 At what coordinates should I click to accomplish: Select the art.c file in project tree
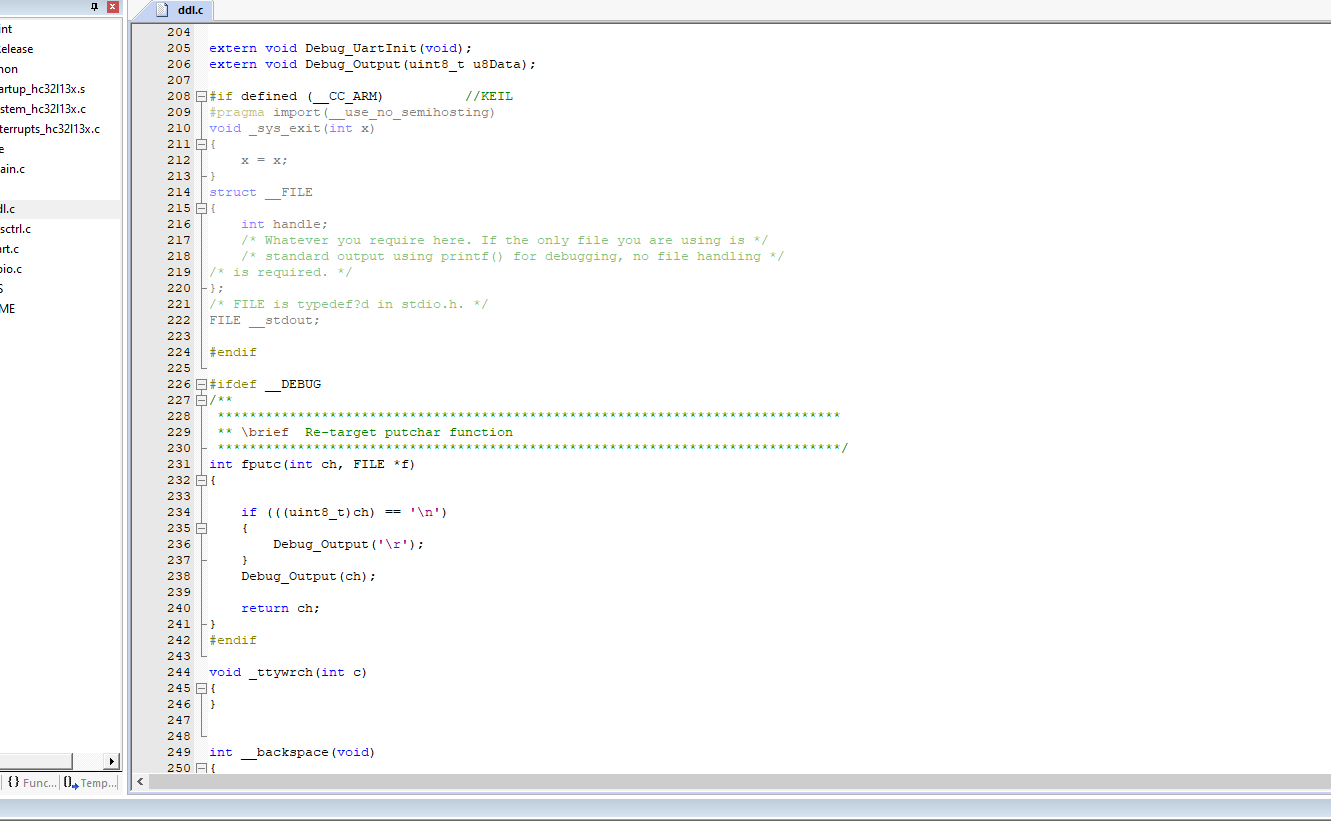10,249
